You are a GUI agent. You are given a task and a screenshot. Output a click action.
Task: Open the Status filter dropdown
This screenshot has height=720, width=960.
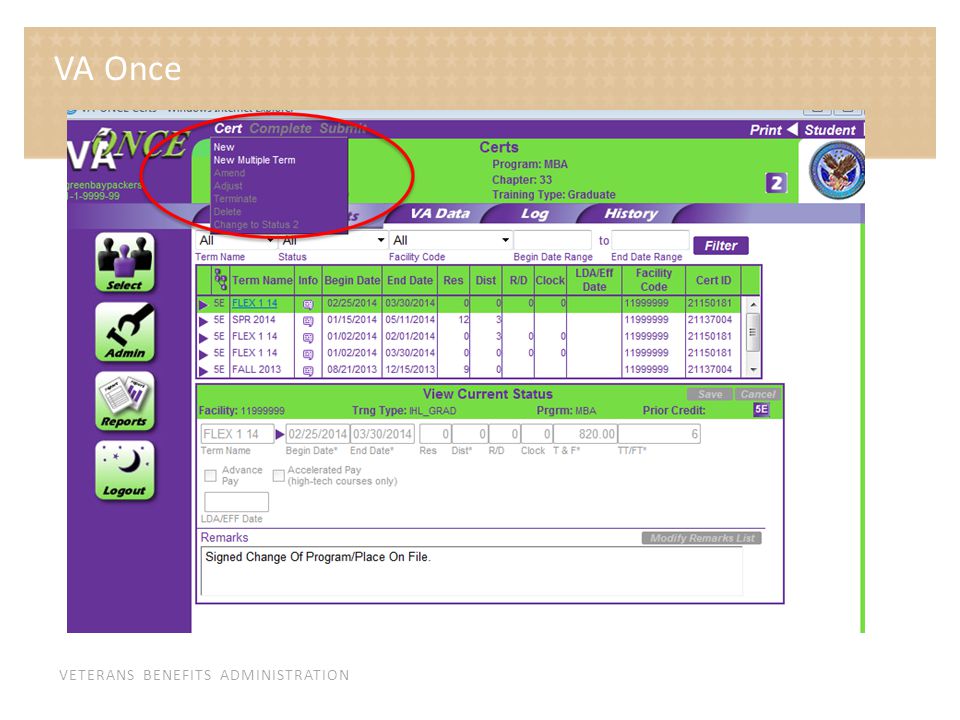[x=381, y=240]
